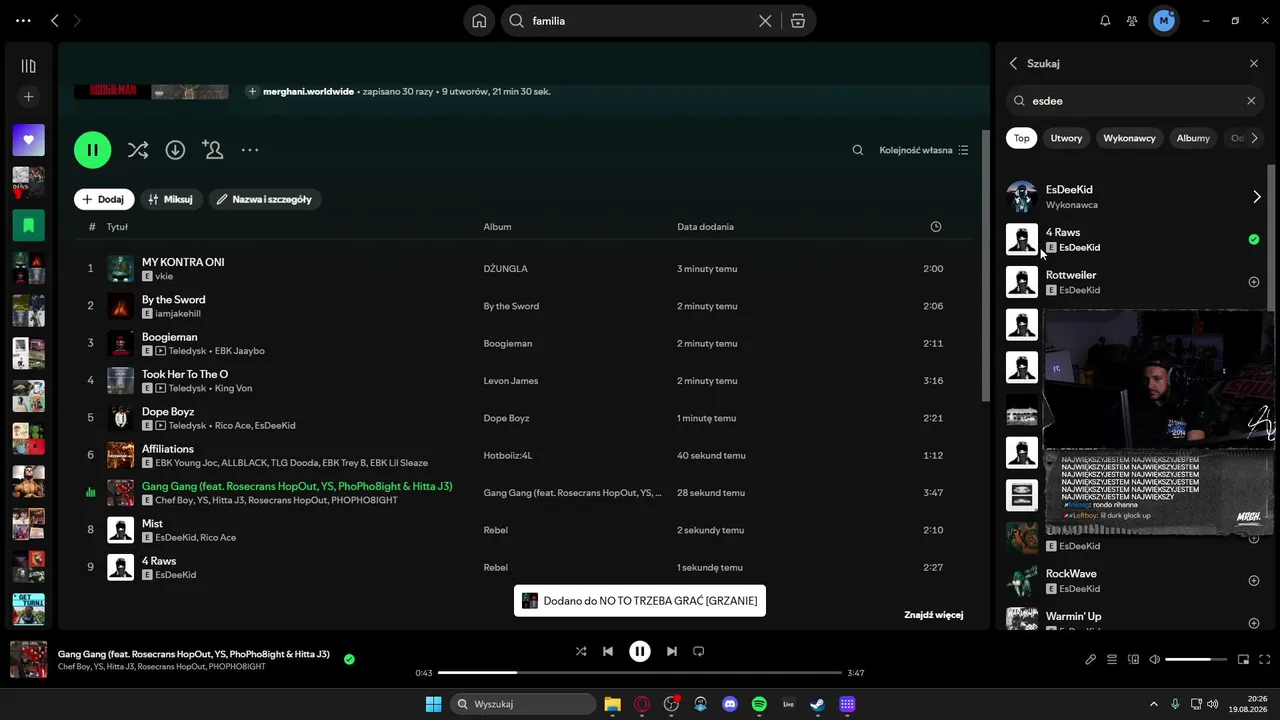Pause the playlist with the large green button

coord(92,150)
